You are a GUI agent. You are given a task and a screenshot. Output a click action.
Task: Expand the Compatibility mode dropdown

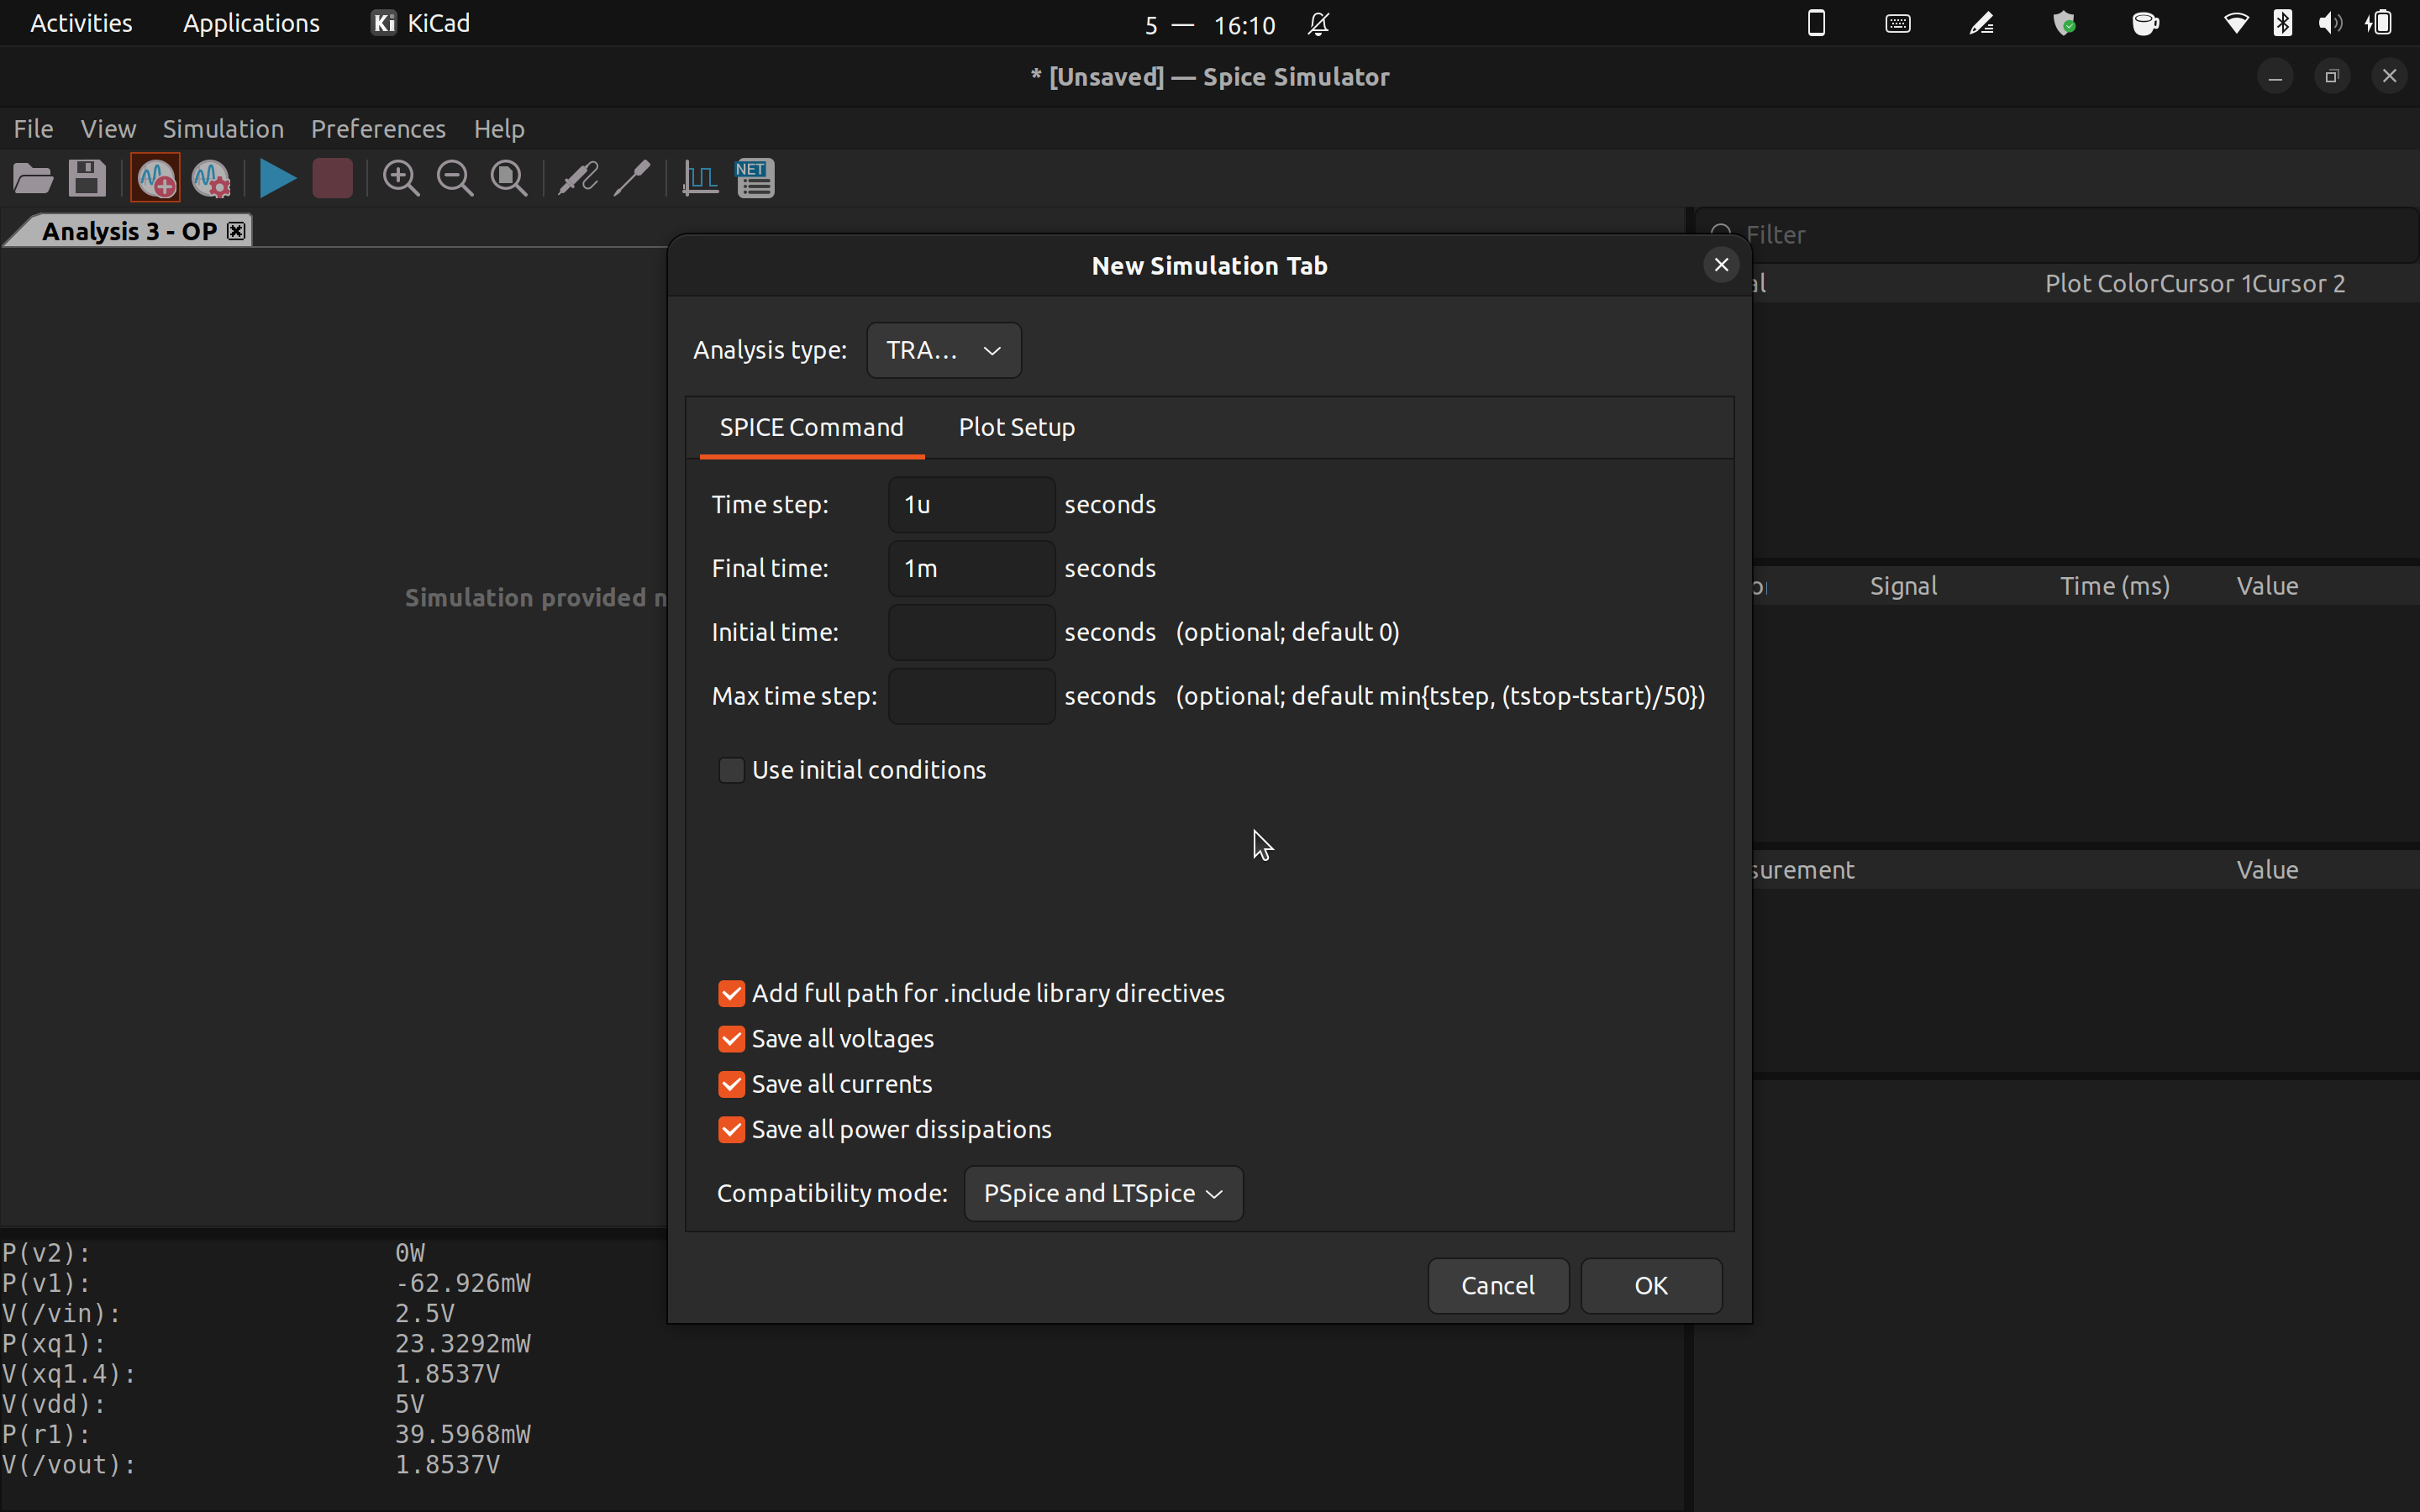(x=1102, y=1193)
